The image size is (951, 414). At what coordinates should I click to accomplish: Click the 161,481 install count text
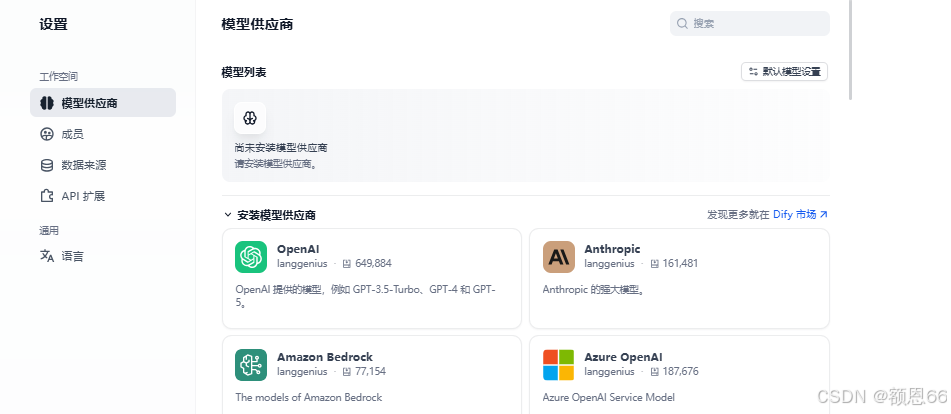tap(680, 264)
